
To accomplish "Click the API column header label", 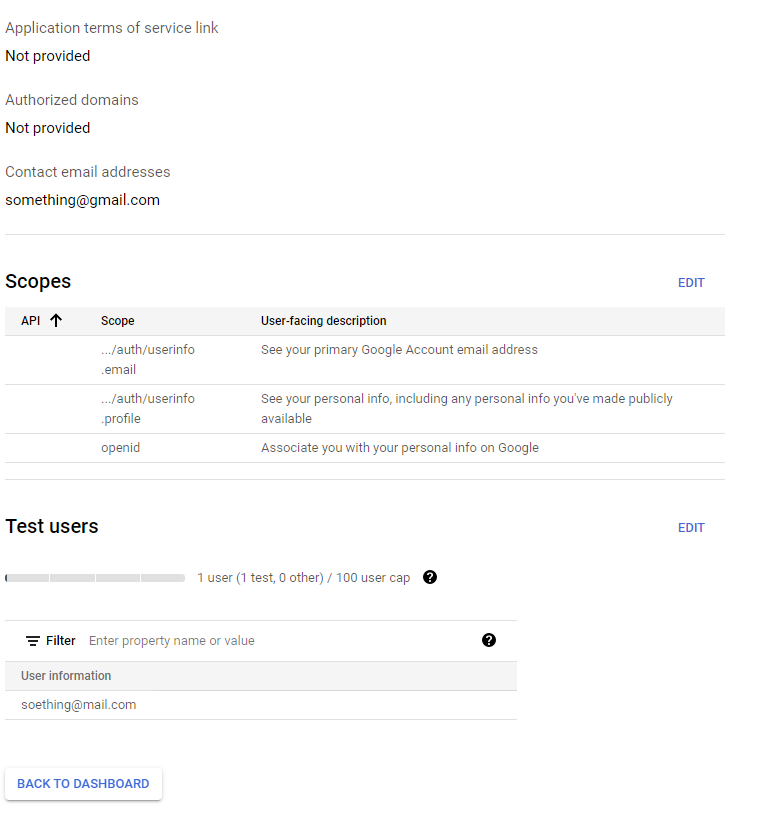I will [x=30, y=321].
